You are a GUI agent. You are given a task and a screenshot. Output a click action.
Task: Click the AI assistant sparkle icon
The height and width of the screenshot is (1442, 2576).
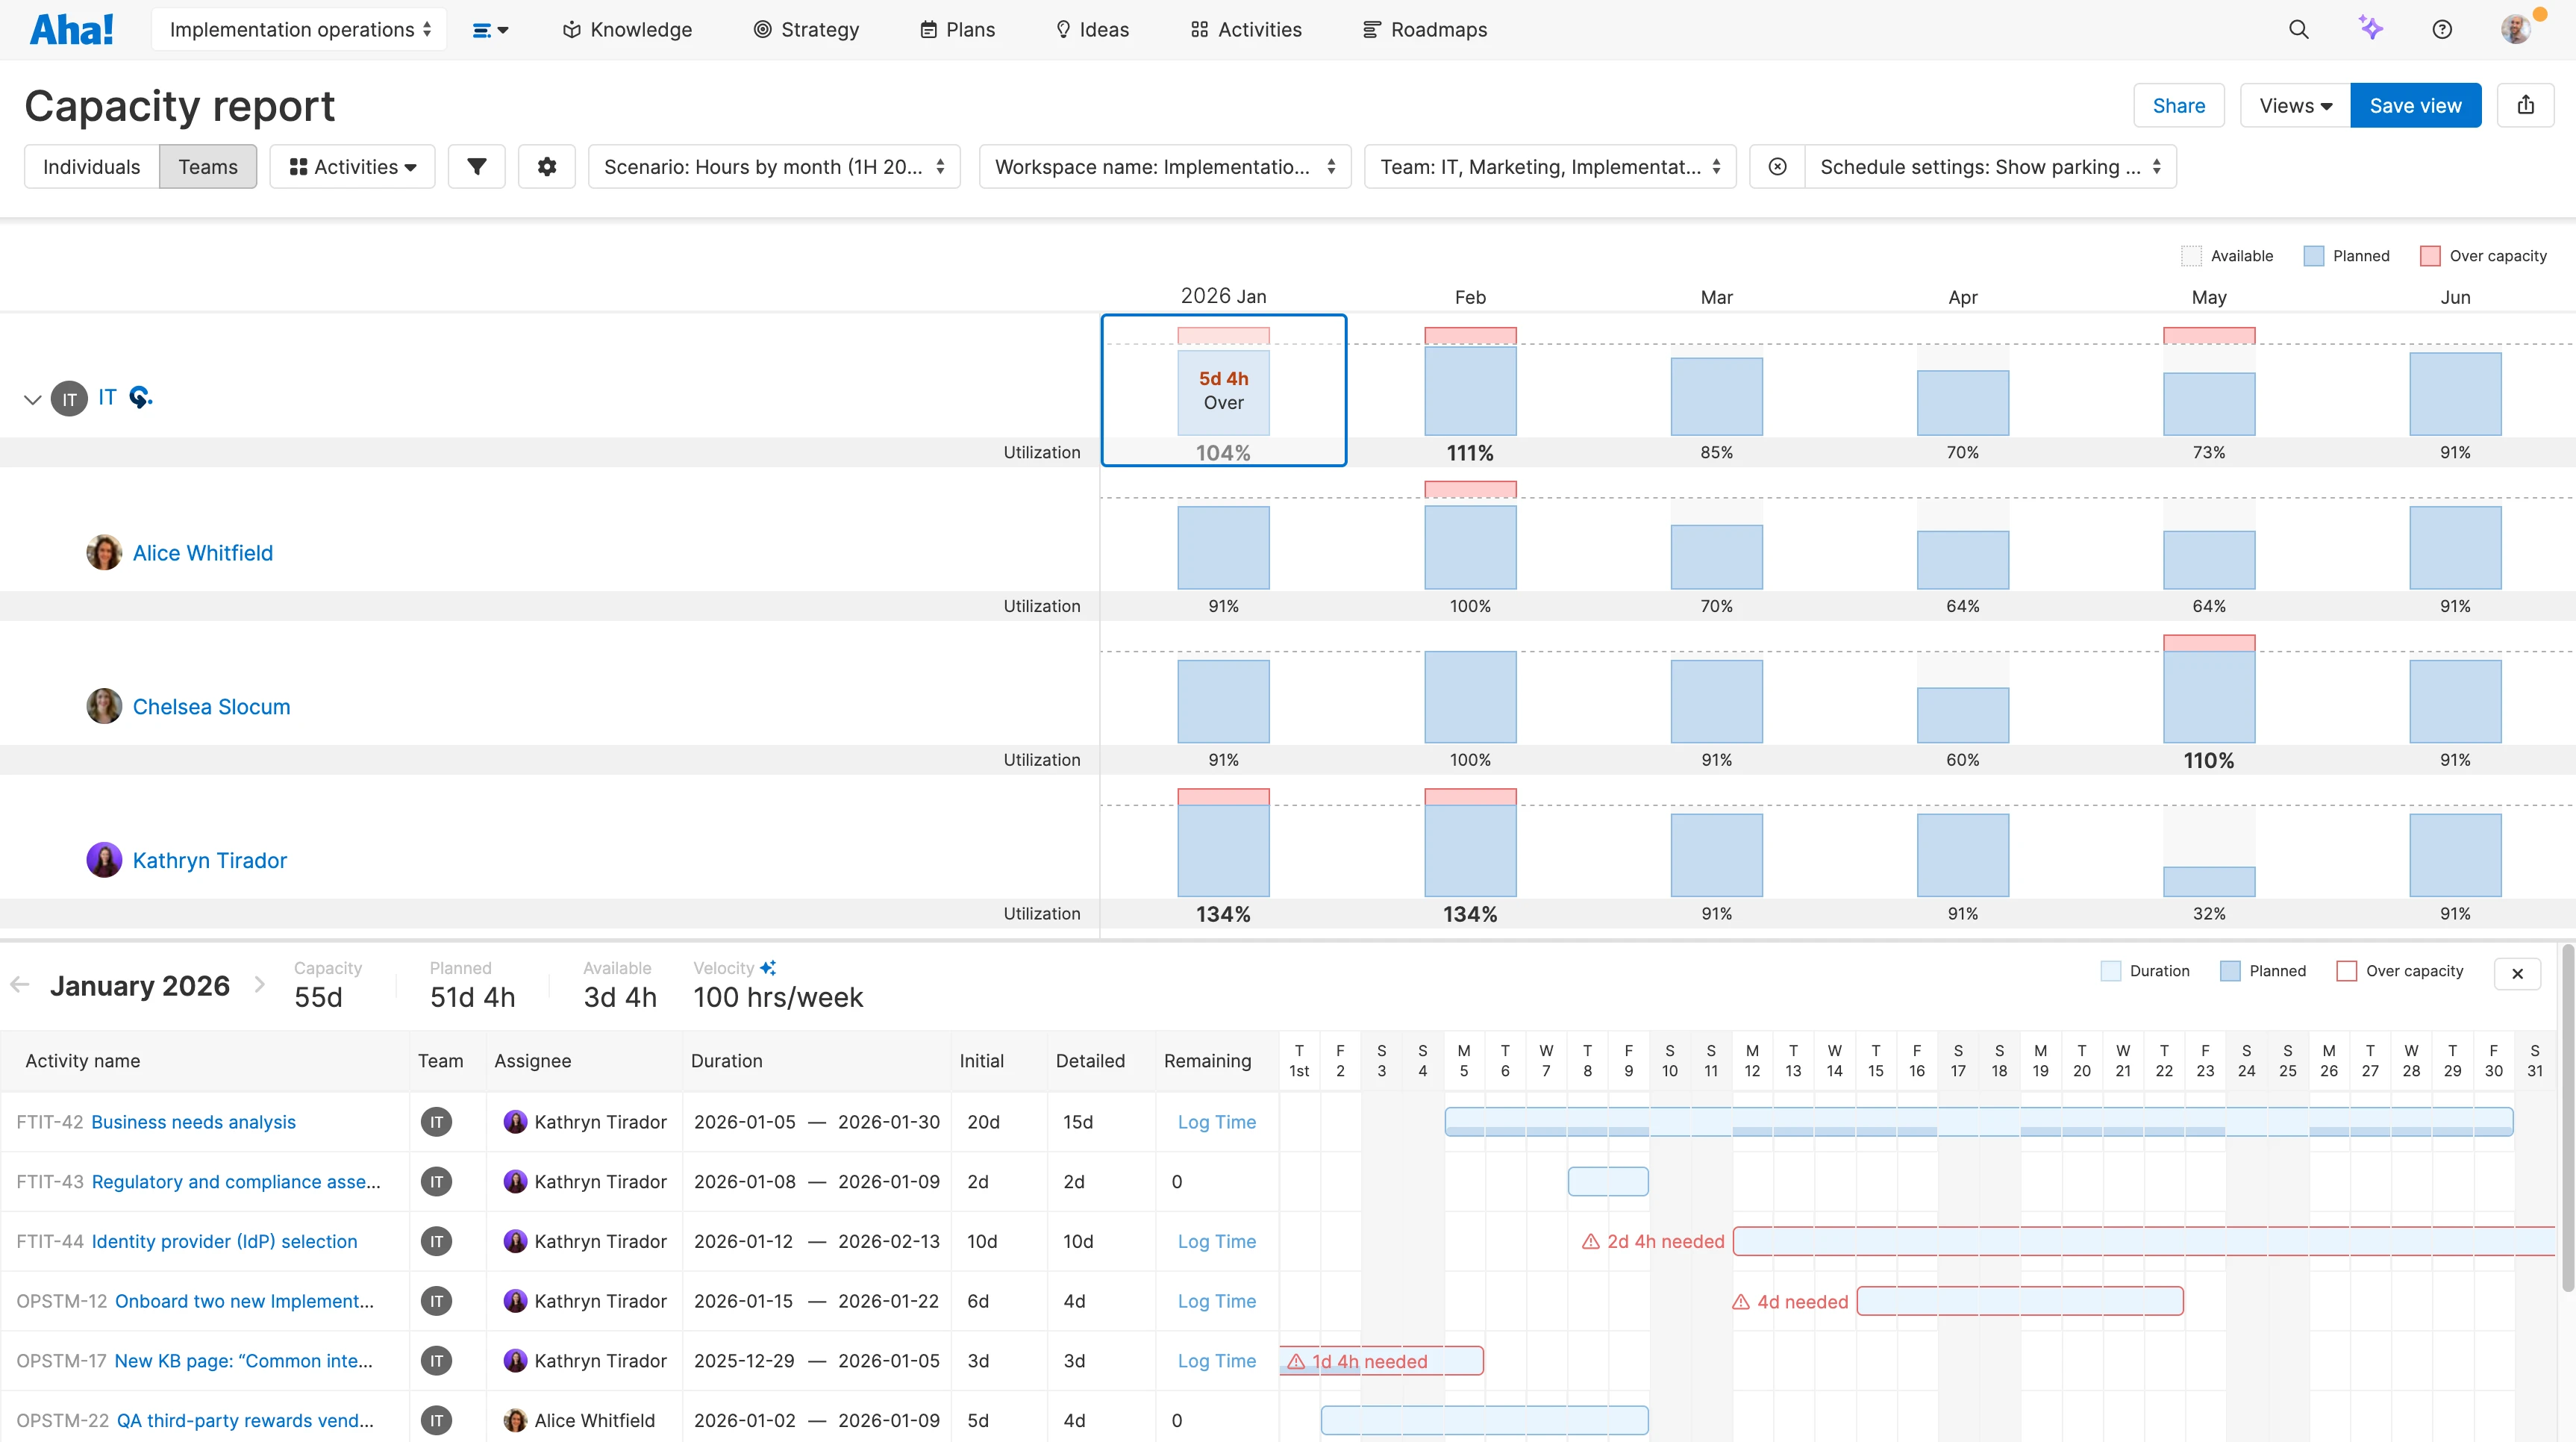pyautogui.click(x=2370, y=28)
